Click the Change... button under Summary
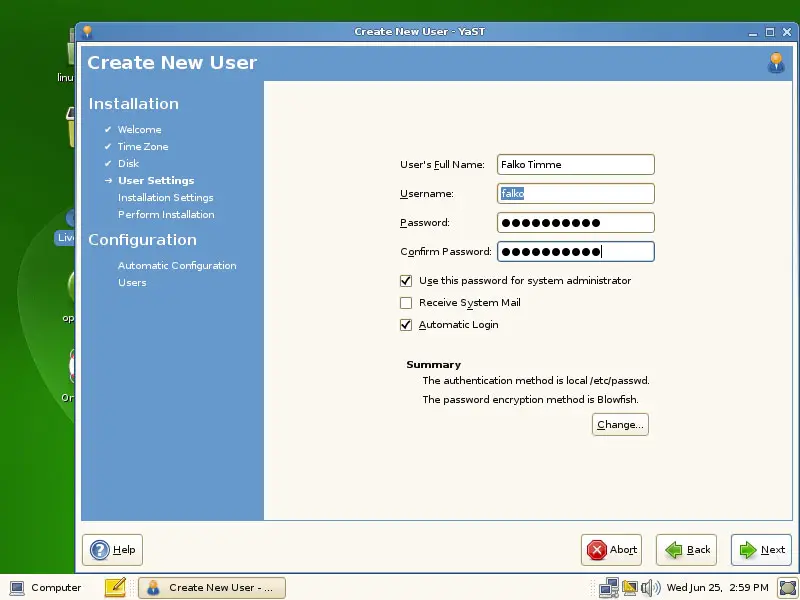 click(x=620, y=424)
